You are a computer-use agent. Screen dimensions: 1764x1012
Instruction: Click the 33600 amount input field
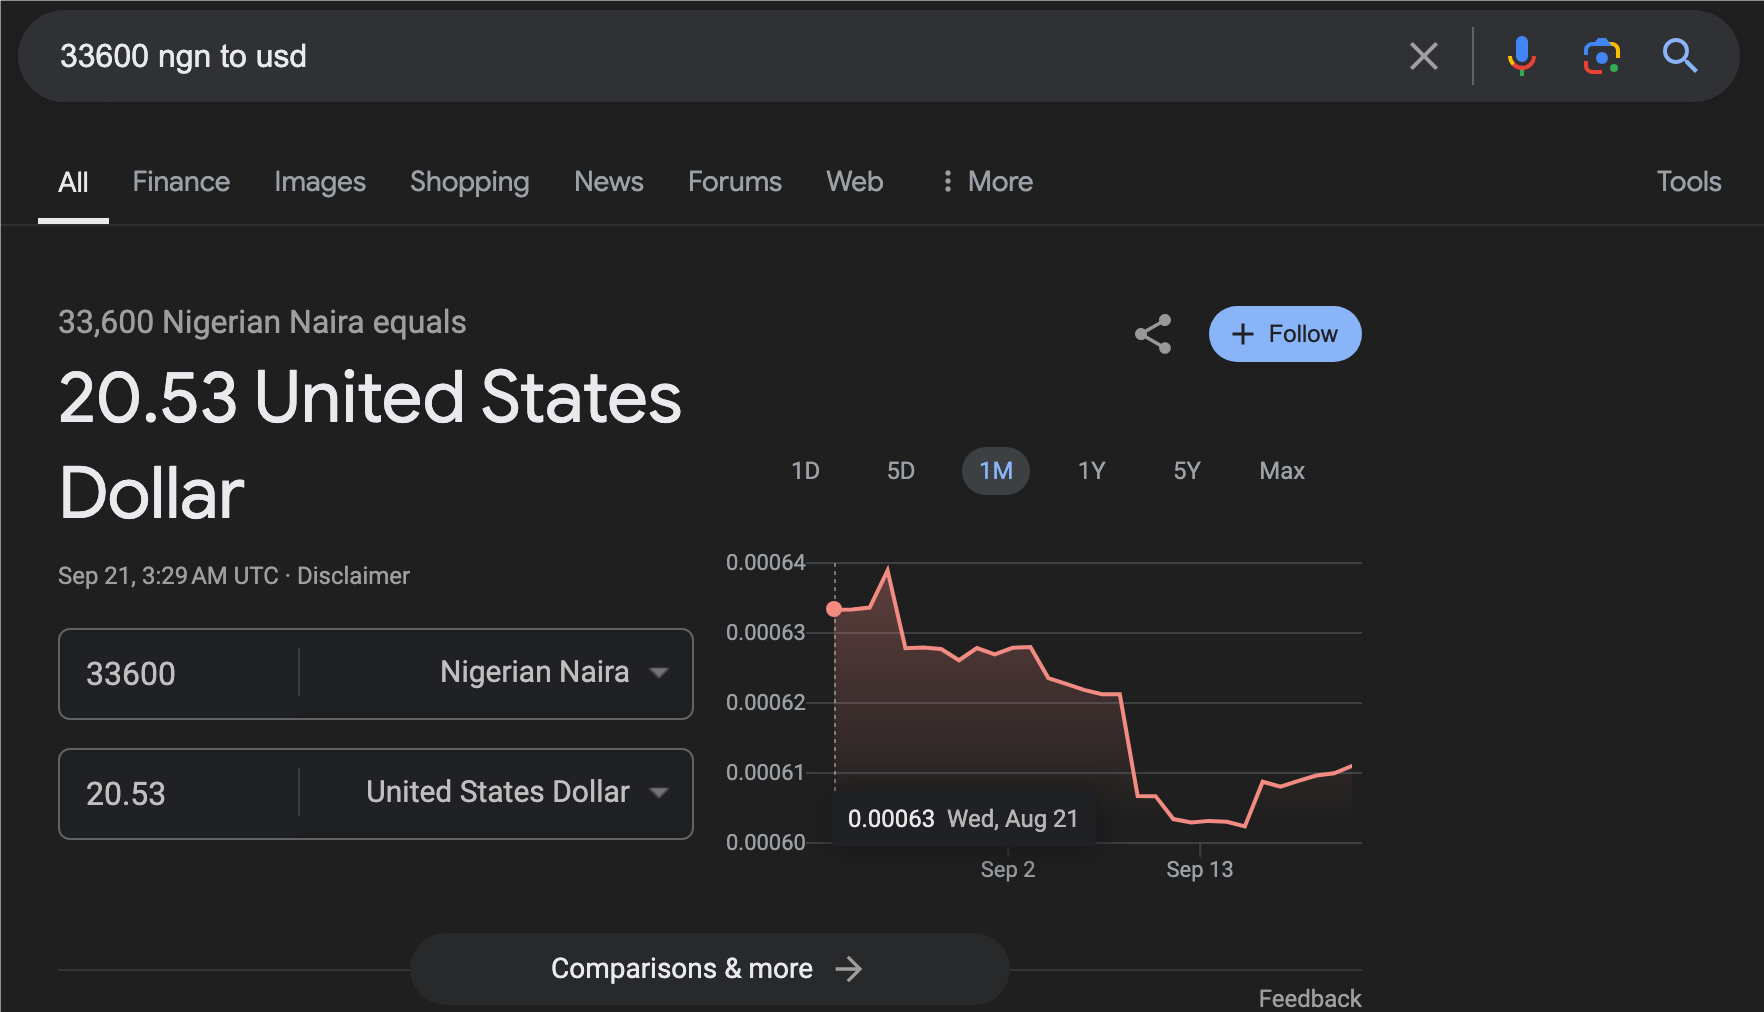179,674
